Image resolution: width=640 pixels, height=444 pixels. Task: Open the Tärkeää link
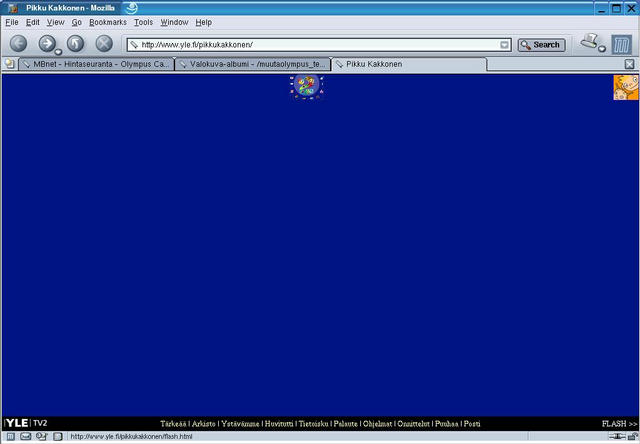pyautogui.click(x=173, y=424)
